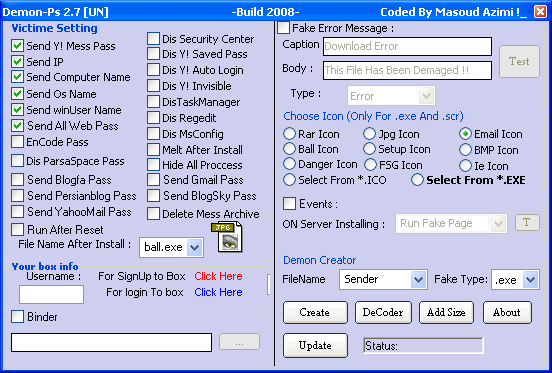Image resolution: width=552 pixels, height=373 pixels.
Task: Toggle the Send IP checkbox
Action: (17, 61)
